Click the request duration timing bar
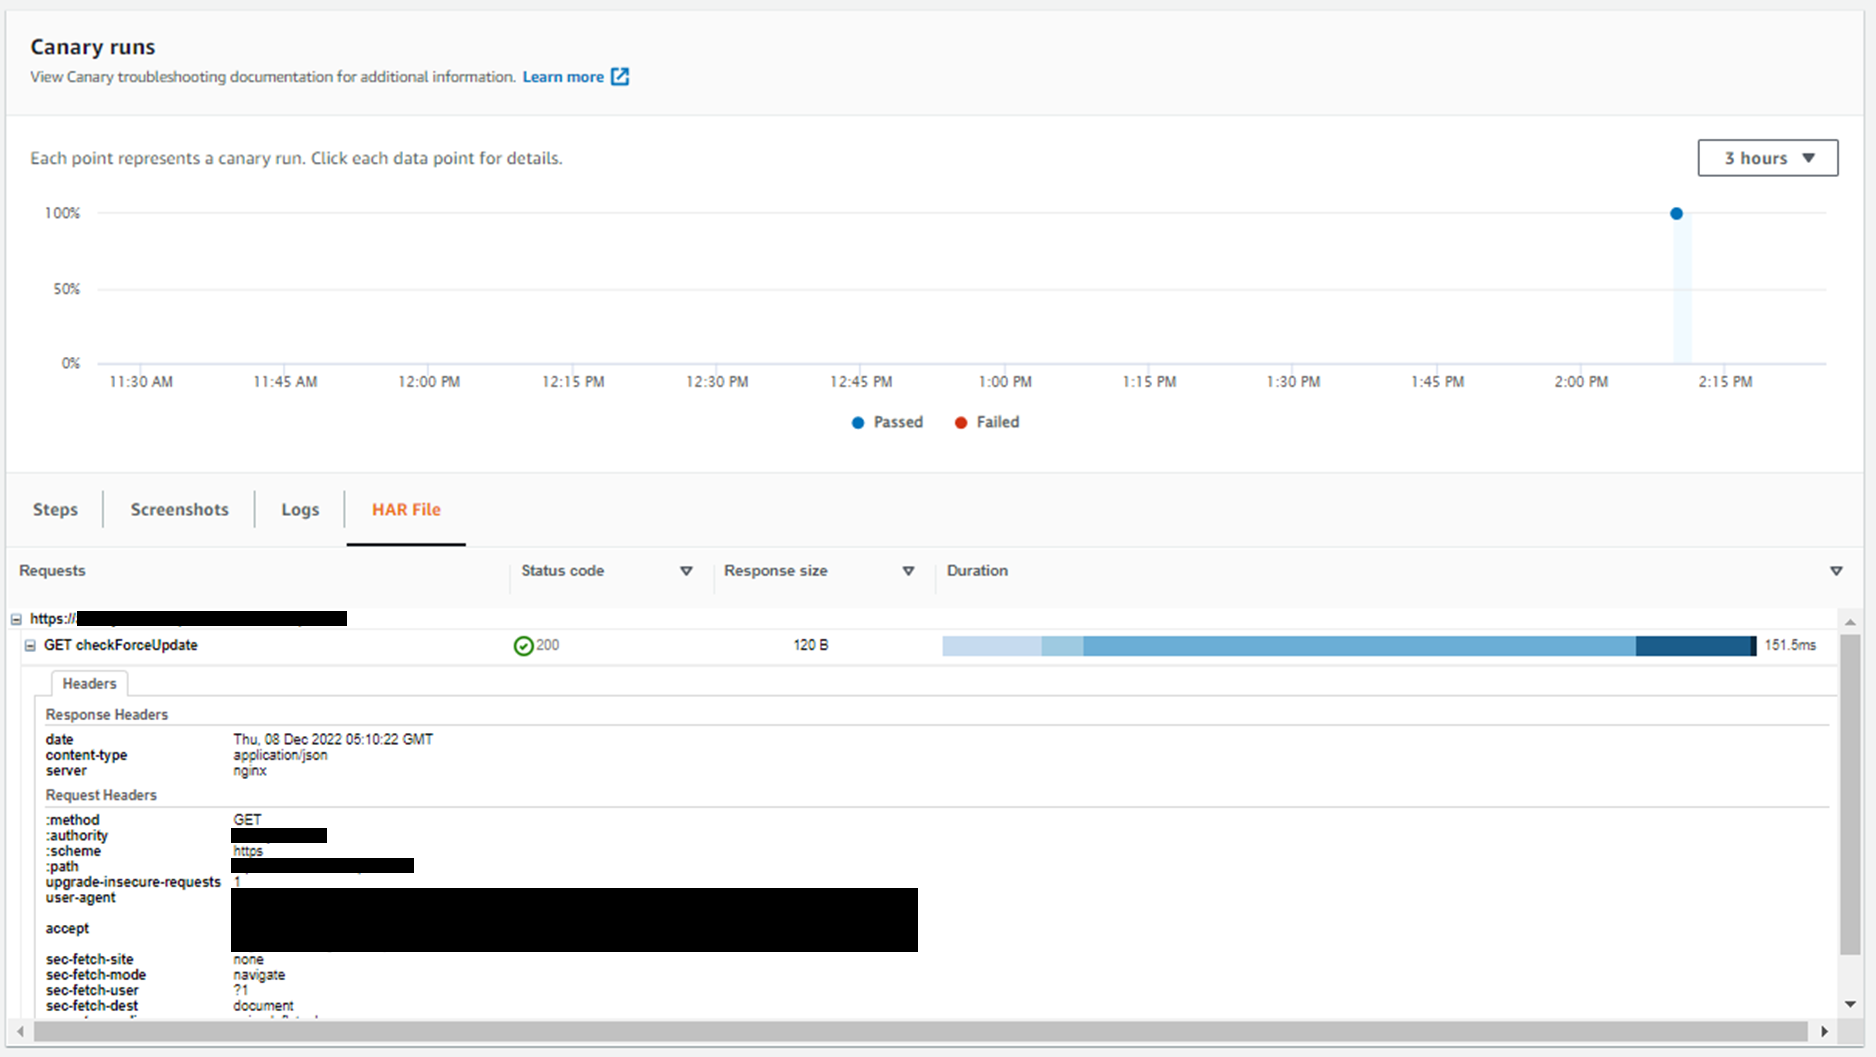The width and height of the screenshot is (1876, 1057). [x=1349, y=646]
